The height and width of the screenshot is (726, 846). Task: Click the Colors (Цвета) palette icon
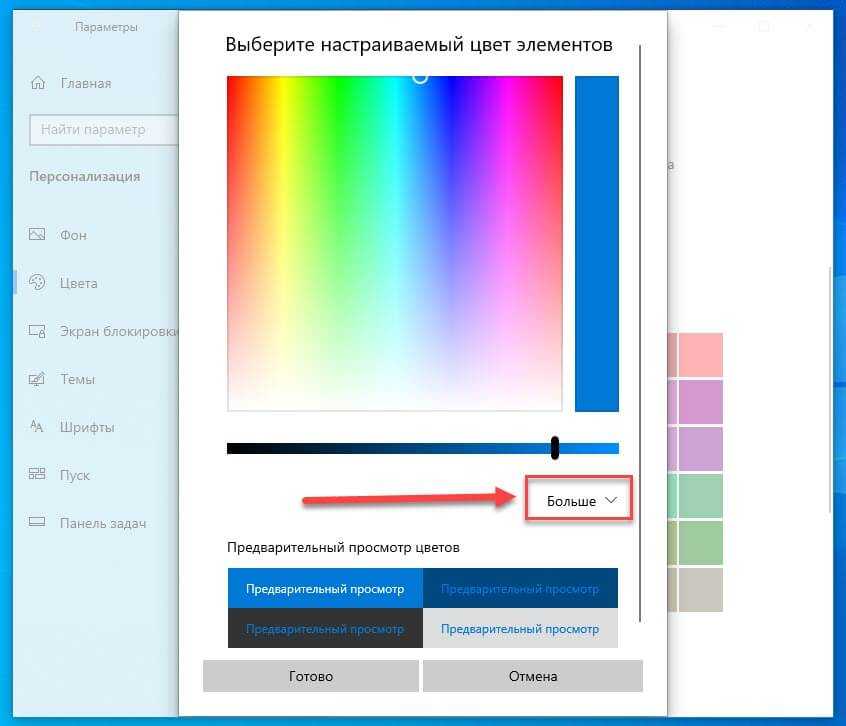[x=38, y=283]
